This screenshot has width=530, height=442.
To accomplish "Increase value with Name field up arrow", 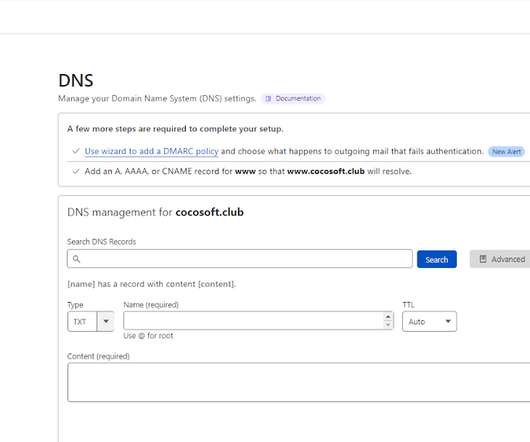I will click(388, 317).
